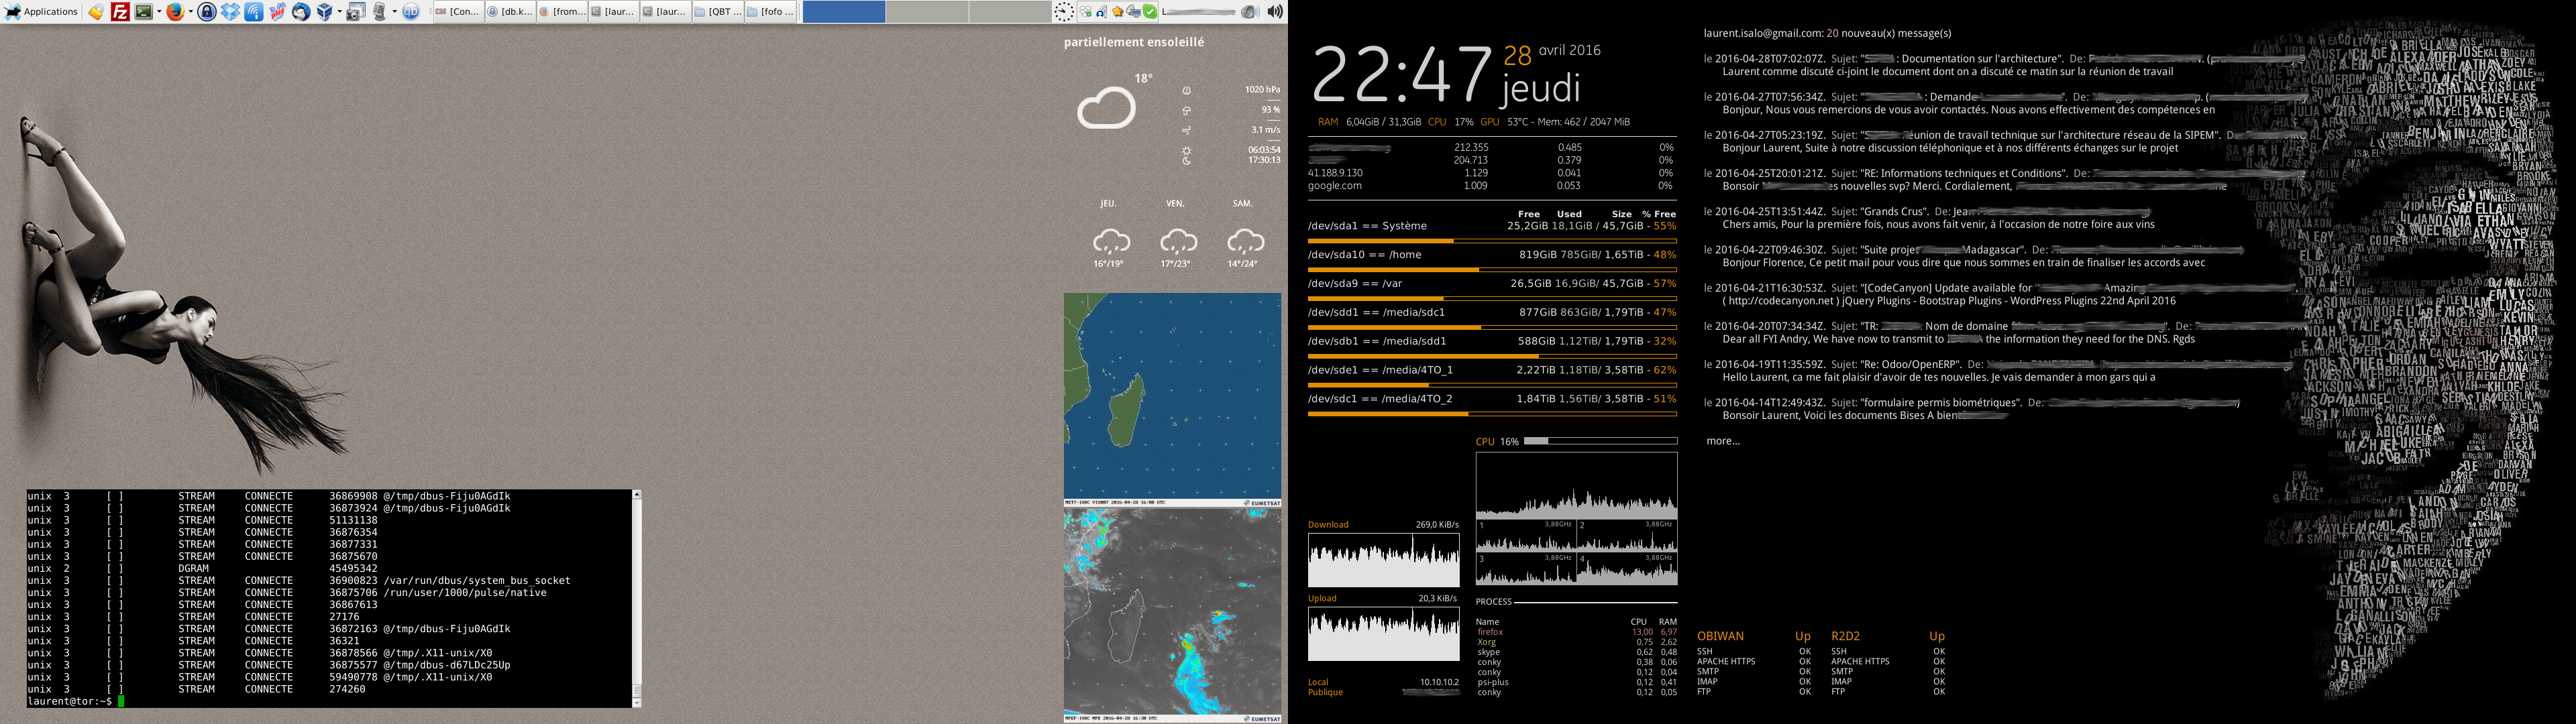Click the 41.188.9.130 network row
The width and height of the screenshot is (2576, 724).
1491,173
